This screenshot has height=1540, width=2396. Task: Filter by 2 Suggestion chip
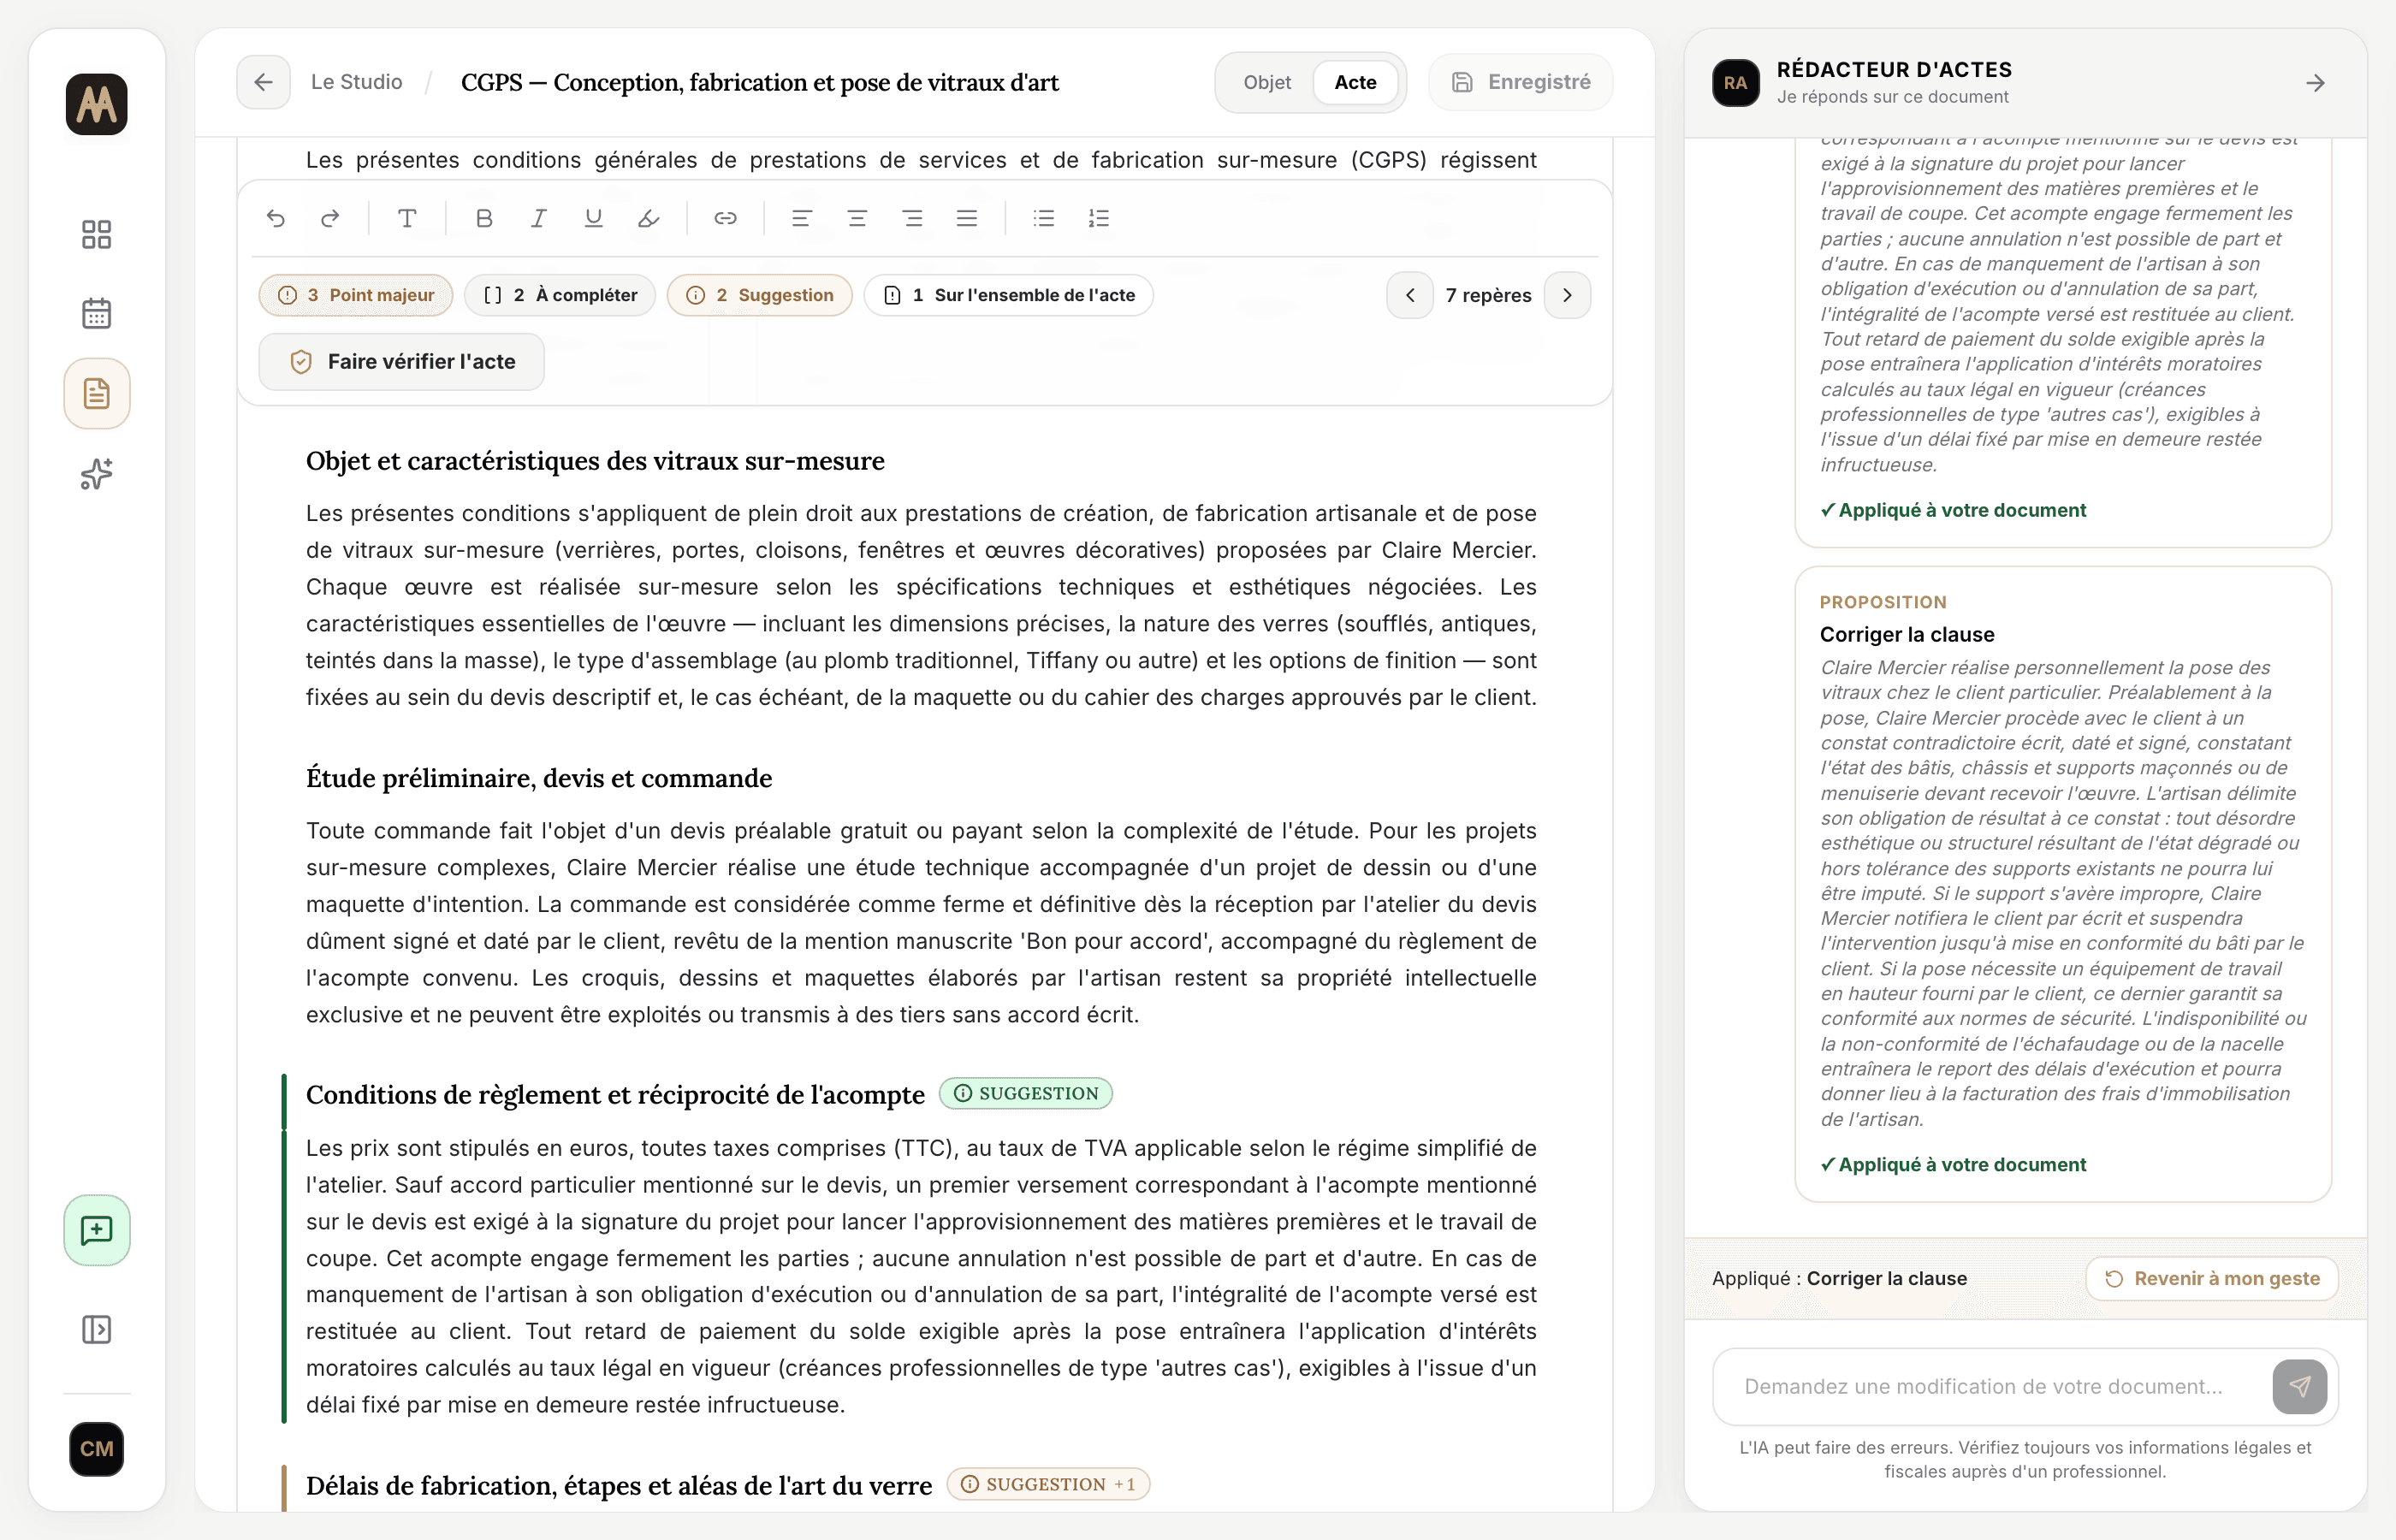(760, 295)
